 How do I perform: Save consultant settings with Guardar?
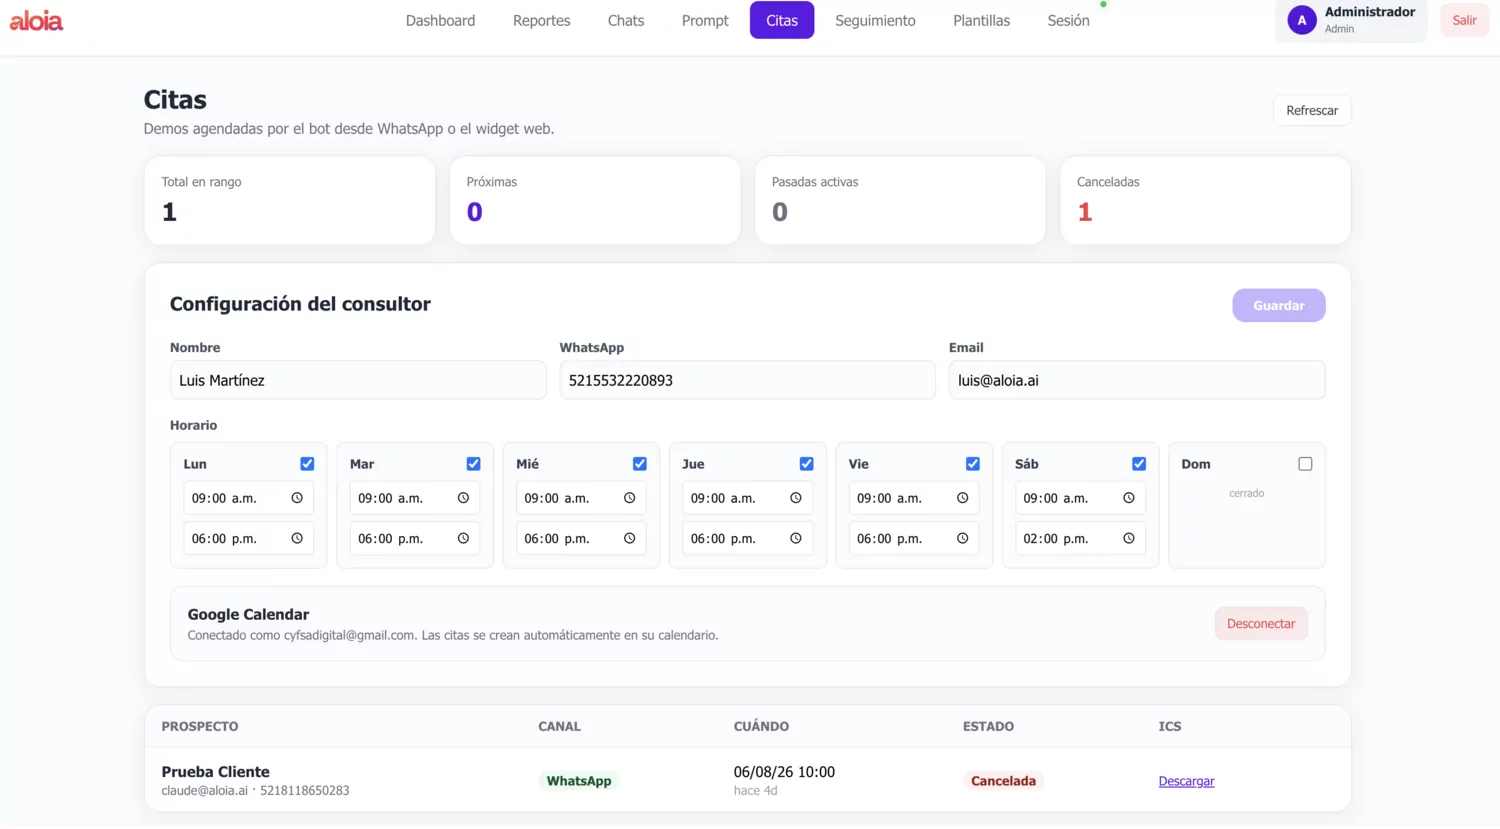(x=1278, y=305)
